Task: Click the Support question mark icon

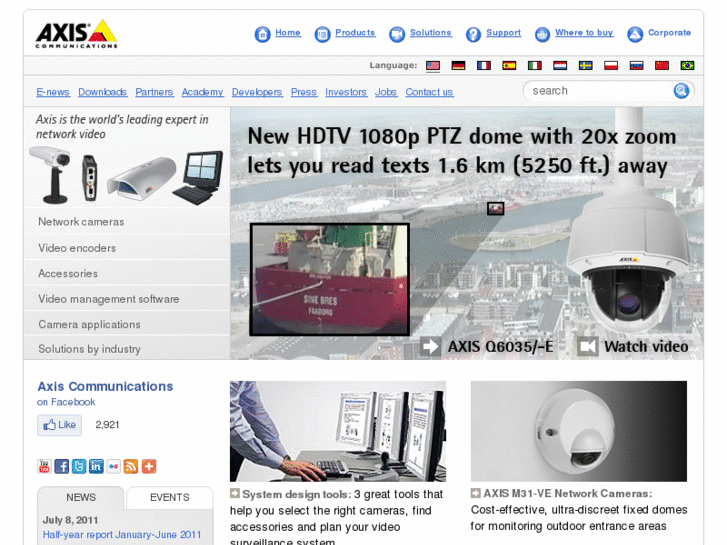Action: [473, 34]
